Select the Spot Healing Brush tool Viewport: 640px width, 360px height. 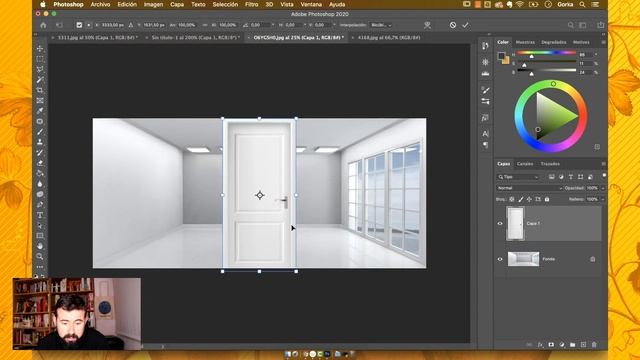(40, 121)
